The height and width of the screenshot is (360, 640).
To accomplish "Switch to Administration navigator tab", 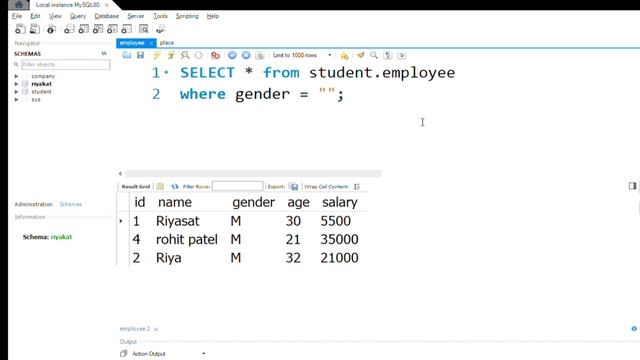I will point(33,204).
